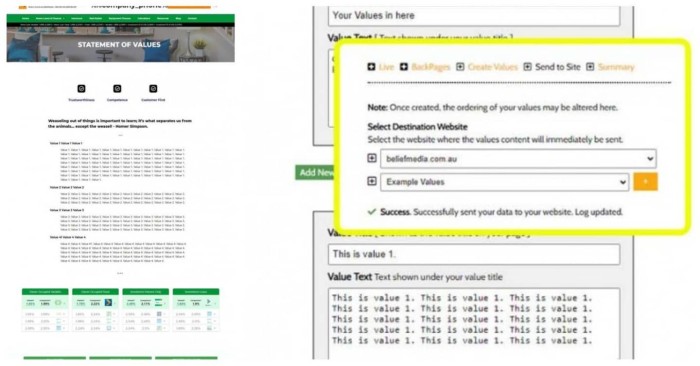The height and width of the screenshot is (366, 700).
Task: Click the 'Your Values in here' input field
Action: click(x=474, y=16)
